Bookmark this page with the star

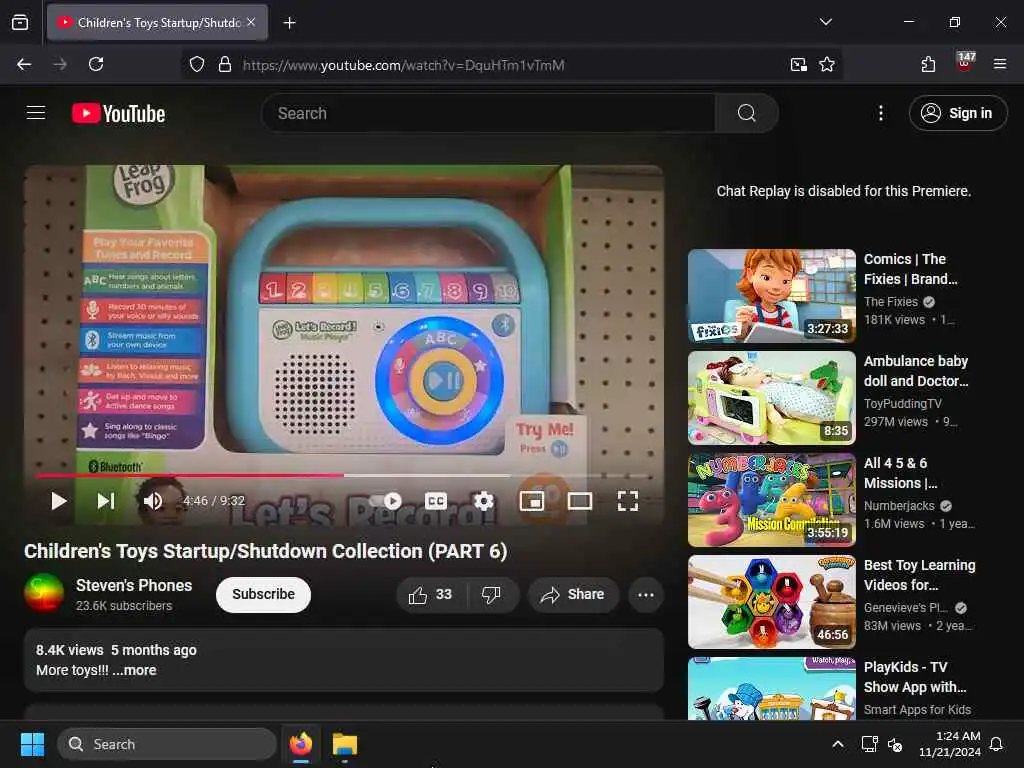coord(827,65)
